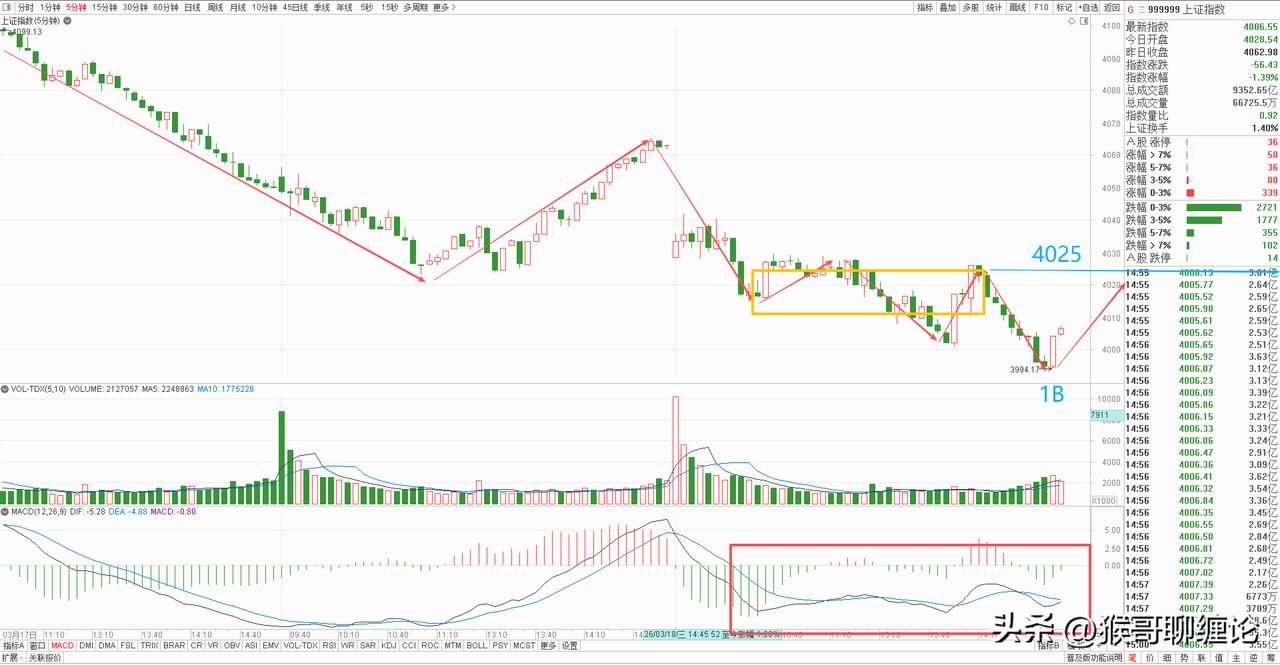
Task: Select the 30分钟 period
Action: pyautogui.click(x=135, y=7)
